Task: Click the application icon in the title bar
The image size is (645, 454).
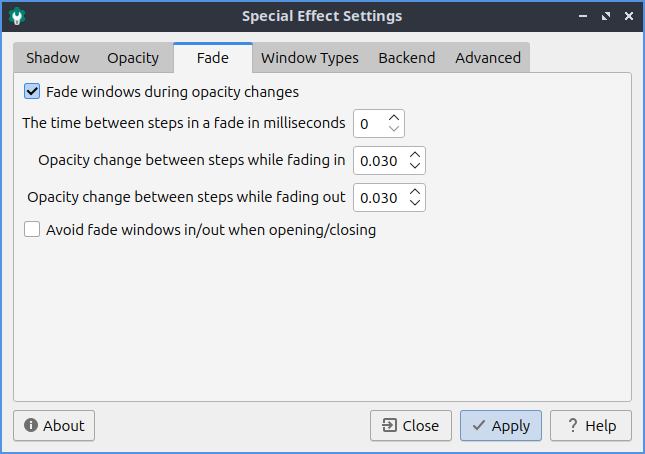Action: [17, 16]
